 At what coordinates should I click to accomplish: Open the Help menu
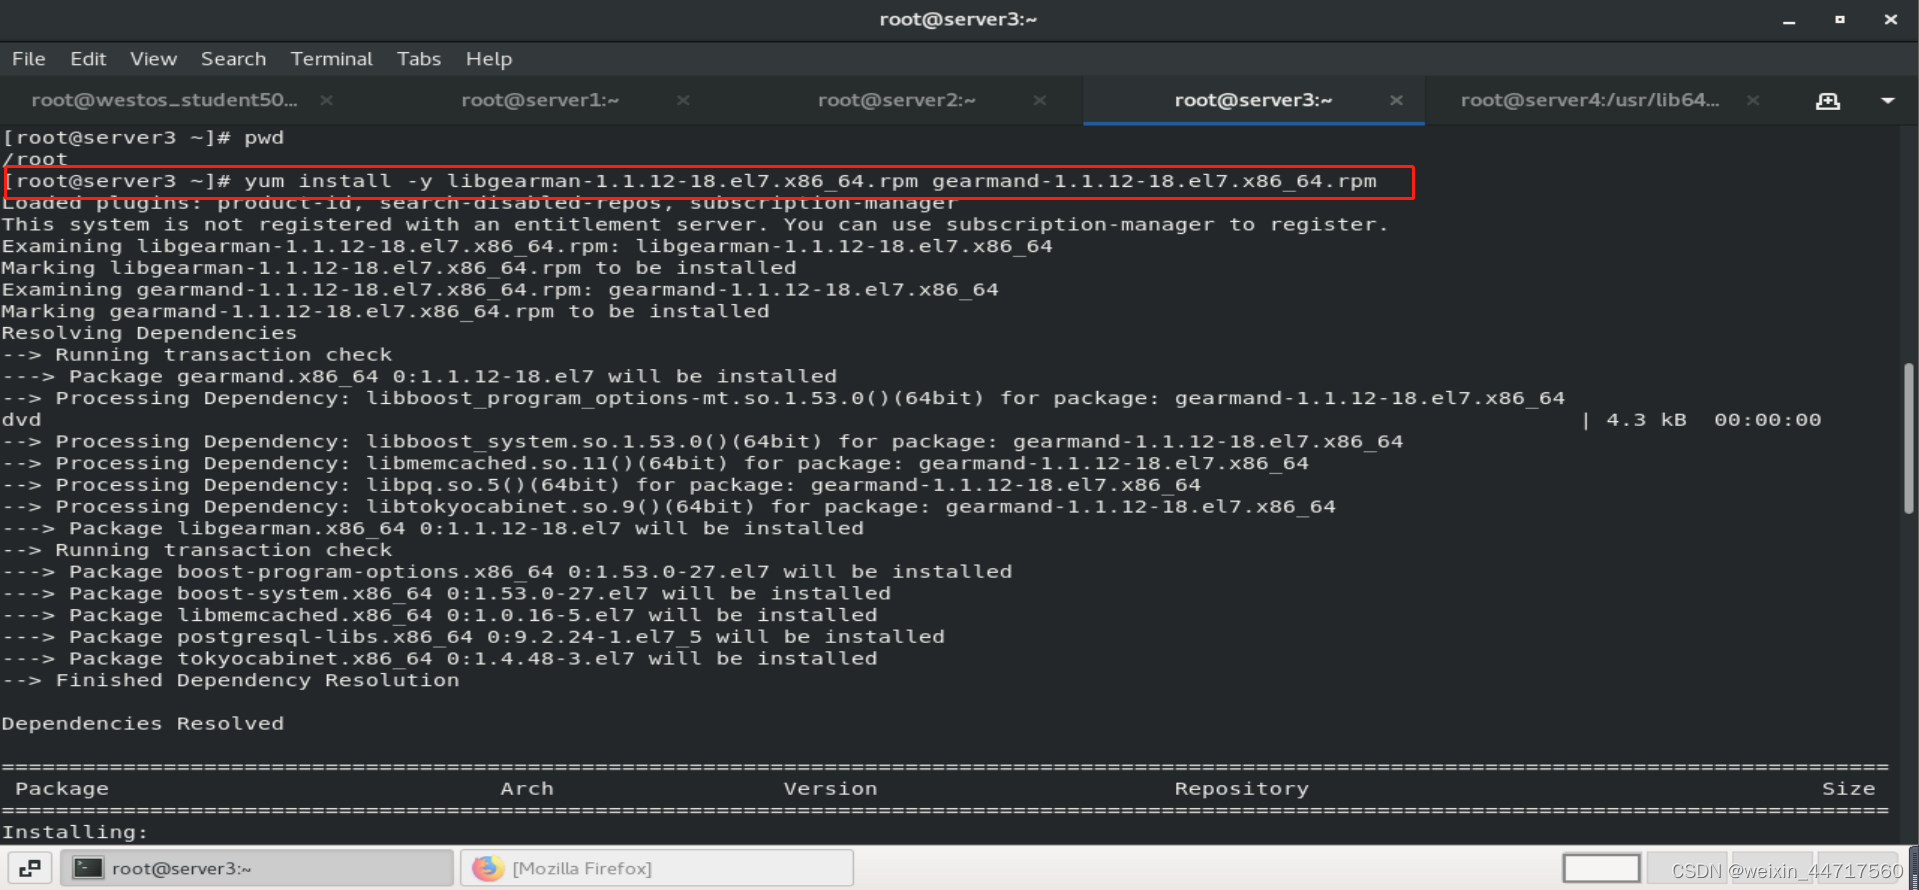pyautogui.click(x=488, y=59)
